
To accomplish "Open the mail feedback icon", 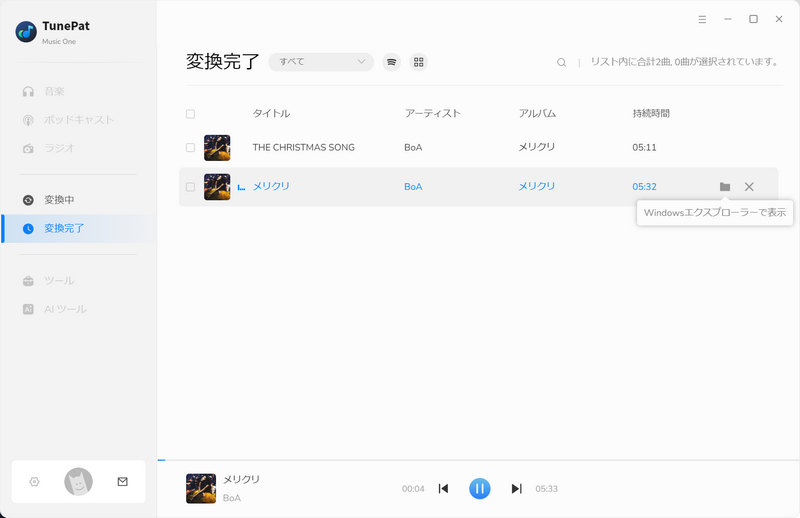I will [x=122, y=482].
